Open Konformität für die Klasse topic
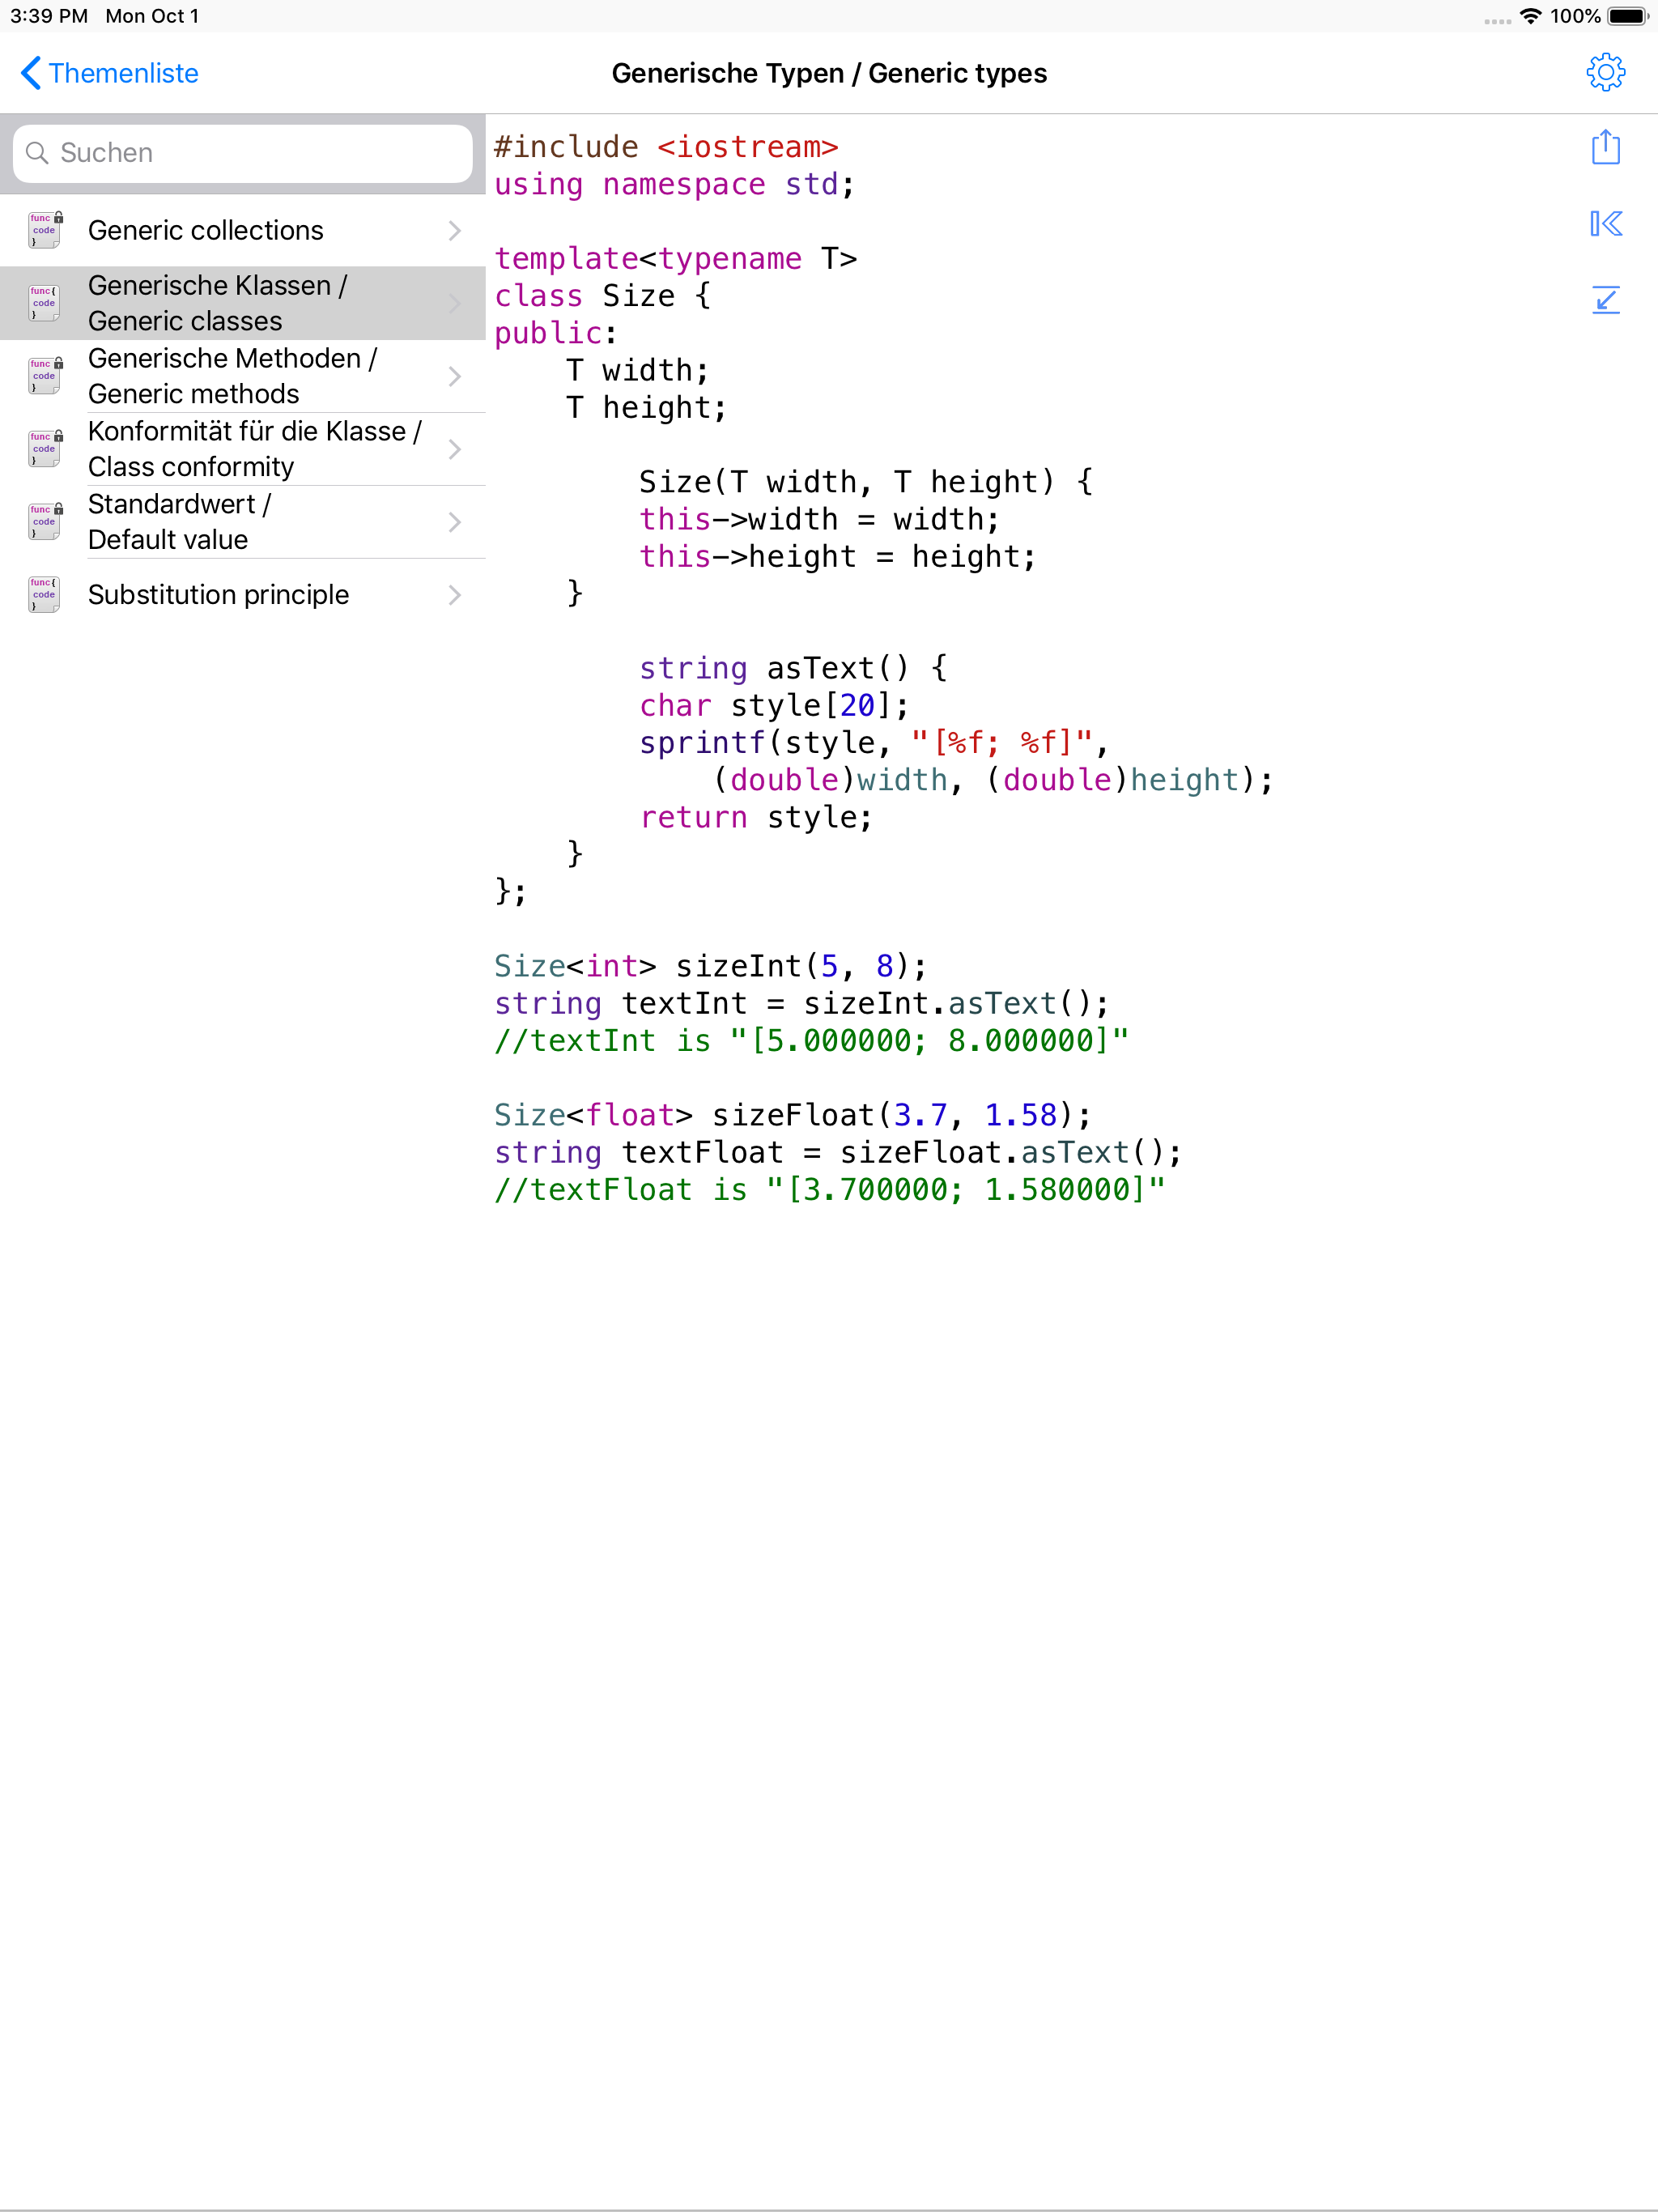This screenshot has width=1658, height=2212. click(x=243, y=449)
